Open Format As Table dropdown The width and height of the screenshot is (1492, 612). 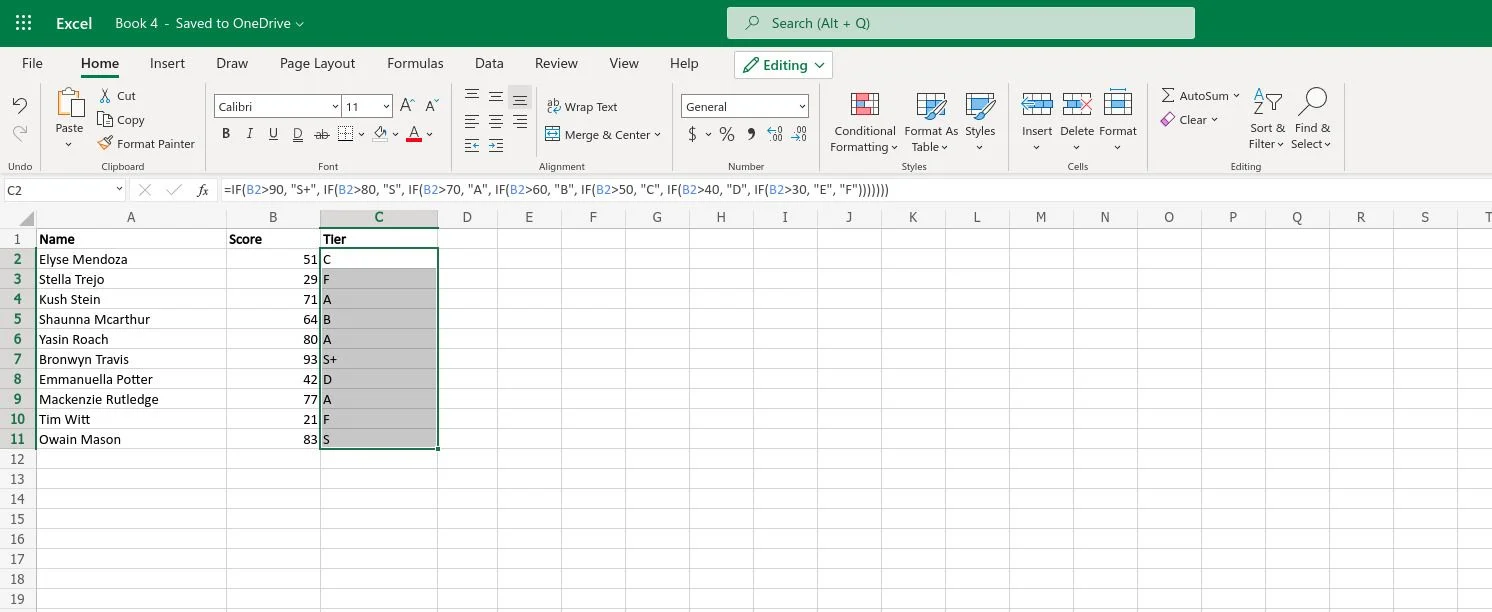tap(931, 122)
